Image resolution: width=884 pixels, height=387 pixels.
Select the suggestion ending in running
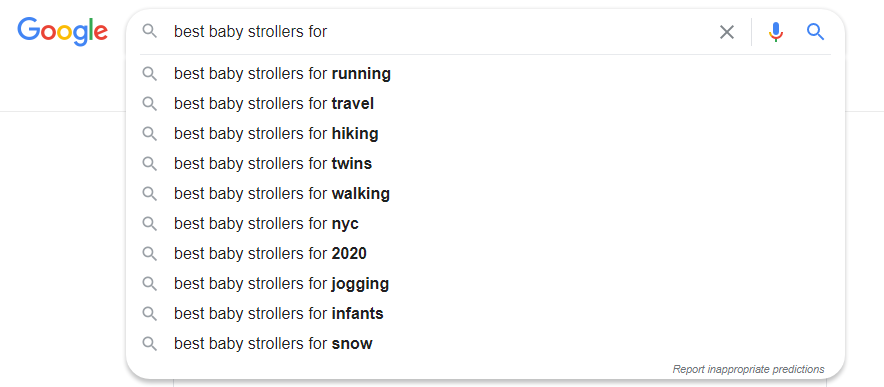coord(485,74)
